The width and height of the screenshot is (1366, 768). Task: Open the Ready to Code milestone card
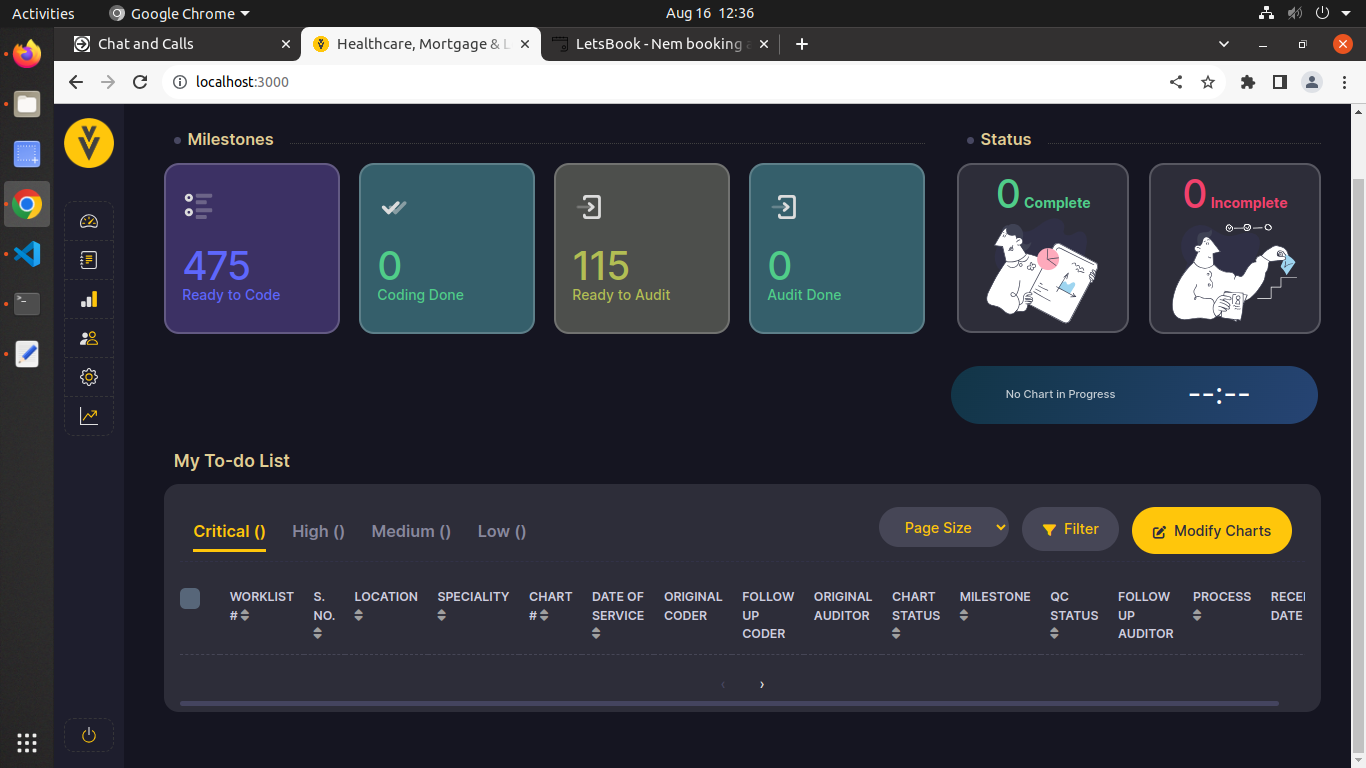[252, 248]
